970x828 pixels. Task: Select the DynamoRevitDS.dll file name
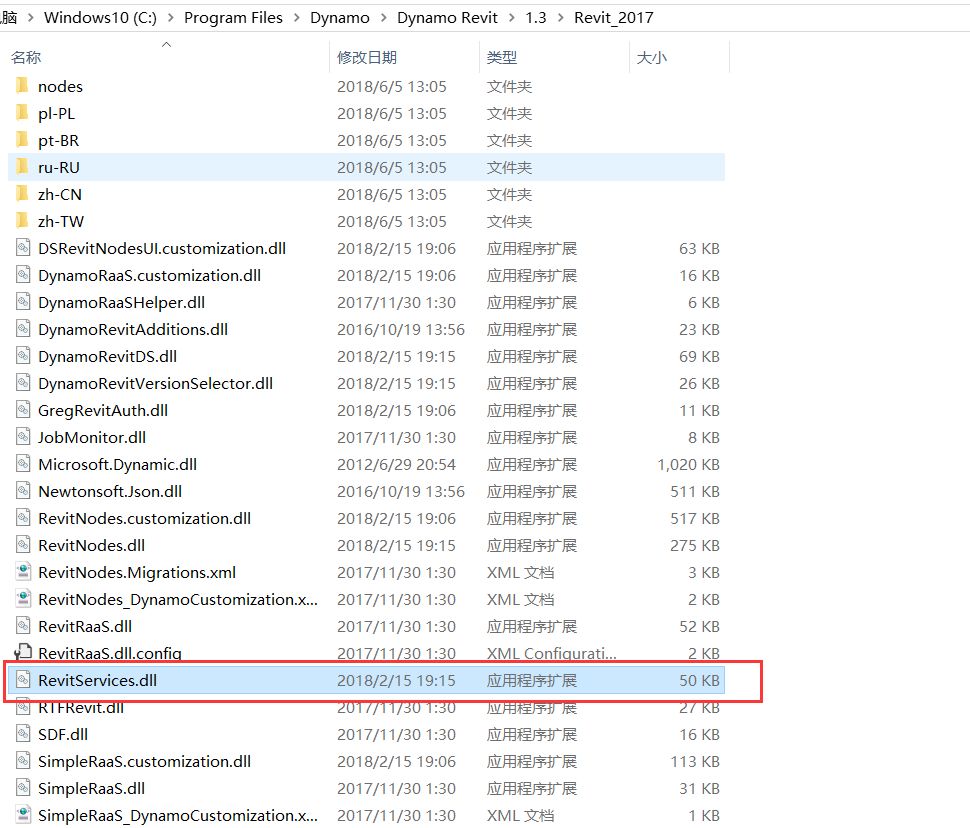click(108, 356)
